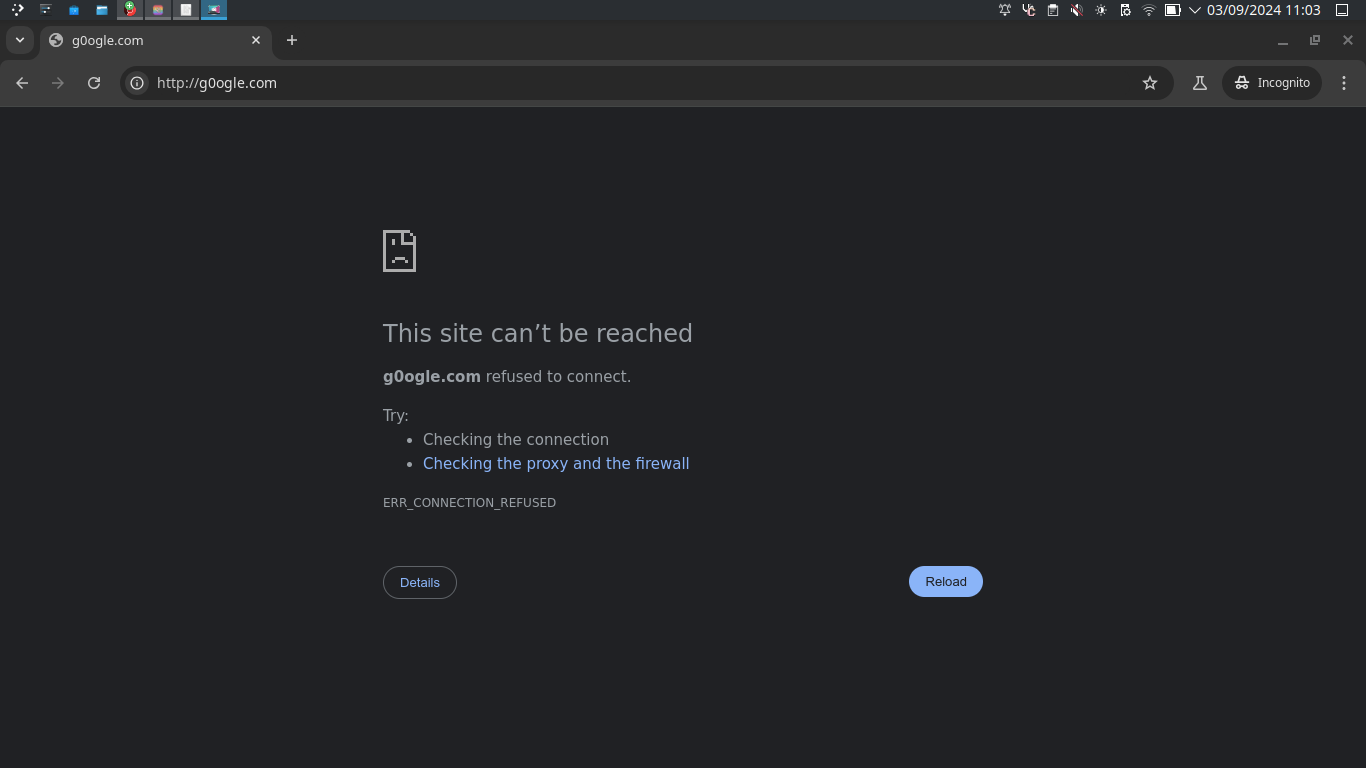This screenshot has width=1366, height=768.
Task: Open the clipboard tray icon
Action: click(1053, 10)
